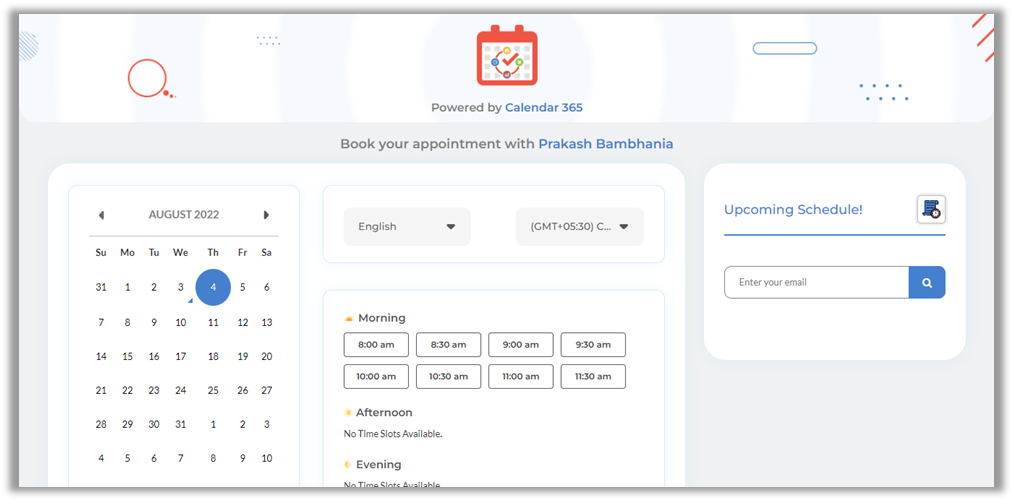Select the 9:00 am slot
This screenshot has width=1014, height=501.
pos(520,345)
